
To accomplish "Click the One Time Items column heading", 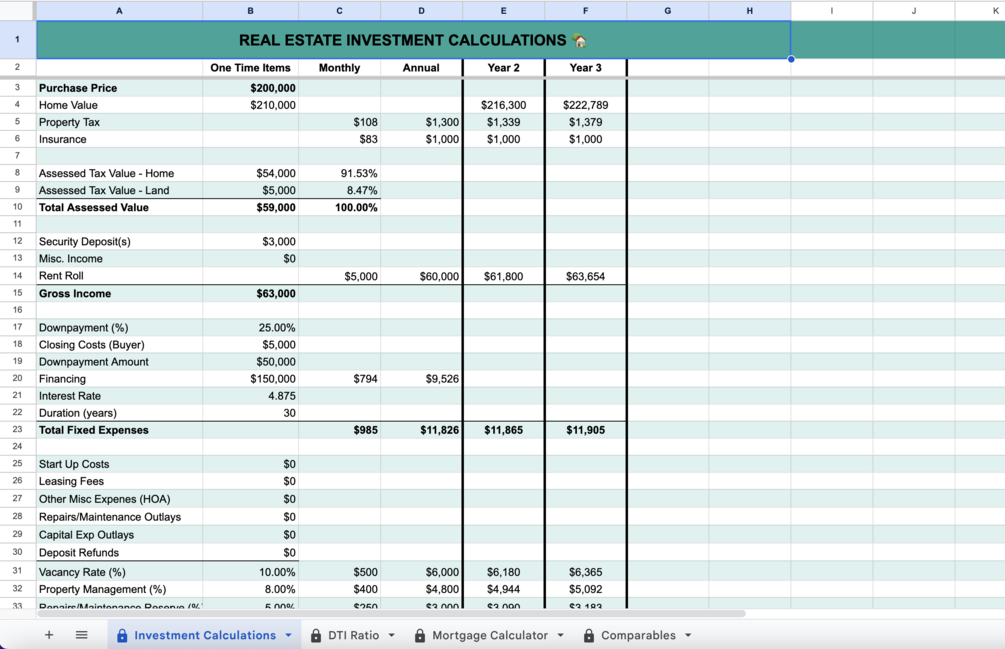I will point(251,68).
